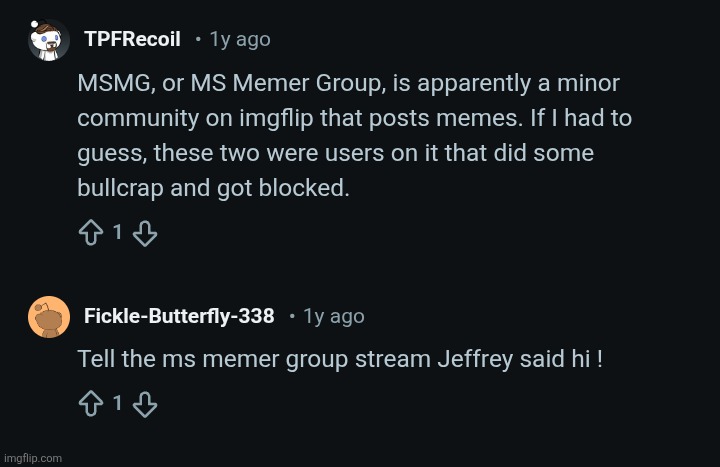Viewport: 720px width, 467px height.
Task: Open the TPFRecoil user profile link
Action: [x=132, y=40]
